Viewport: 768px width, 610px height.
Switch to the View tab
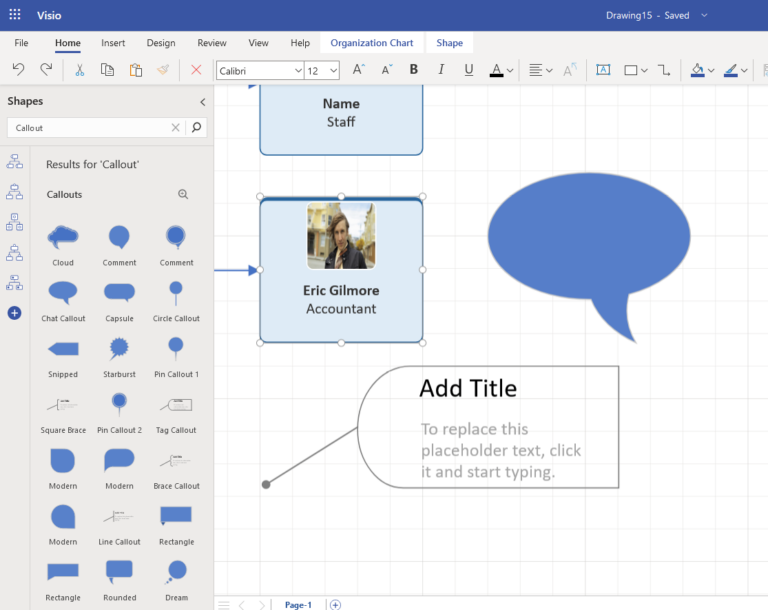[x=258, y=43]
